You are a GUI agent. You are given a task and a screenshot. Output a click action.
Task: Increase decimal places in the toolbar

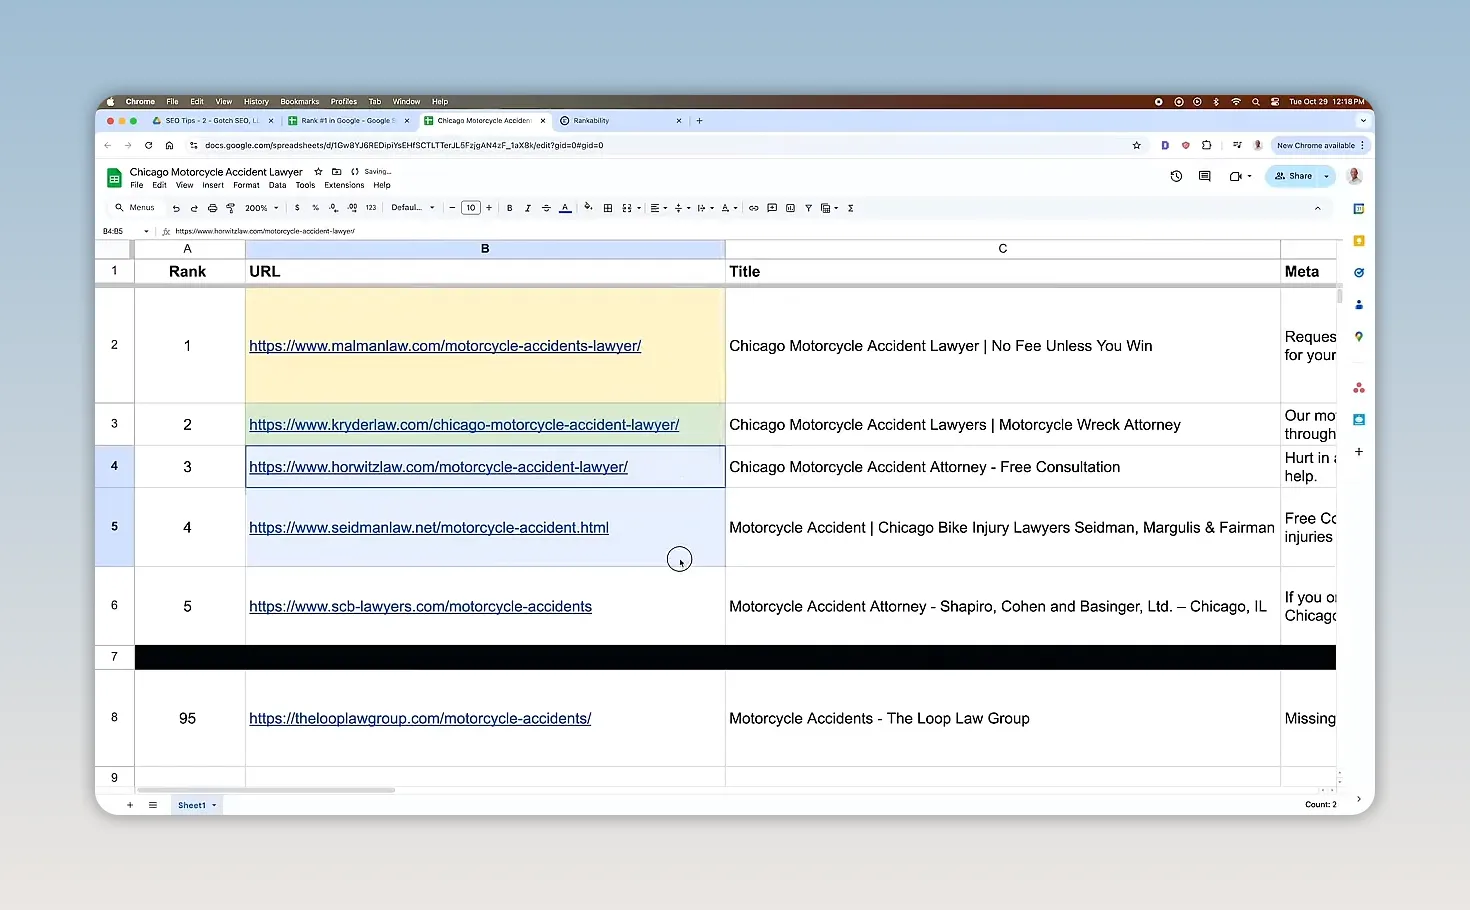pyautogui.click(x=352, y=208)
